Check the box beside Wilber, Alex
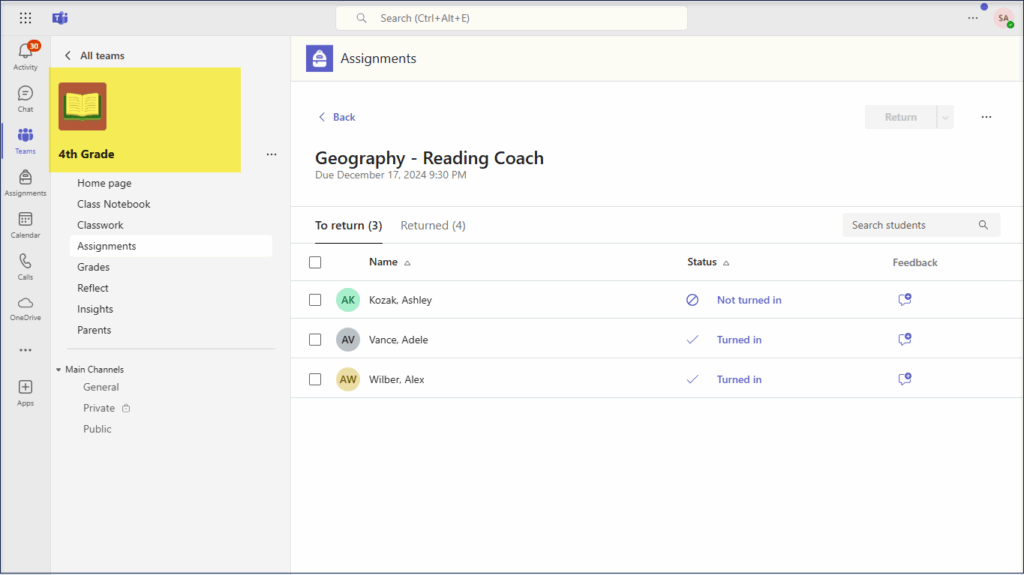The height and width of the screenshot is (575, 1024). (x=315, y=379)
